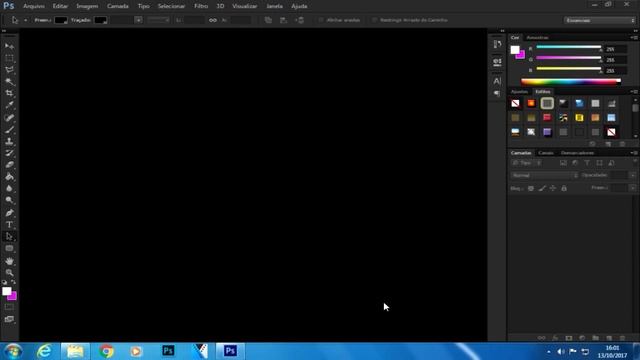Select the Pen tool

click(x=9, y=213)
